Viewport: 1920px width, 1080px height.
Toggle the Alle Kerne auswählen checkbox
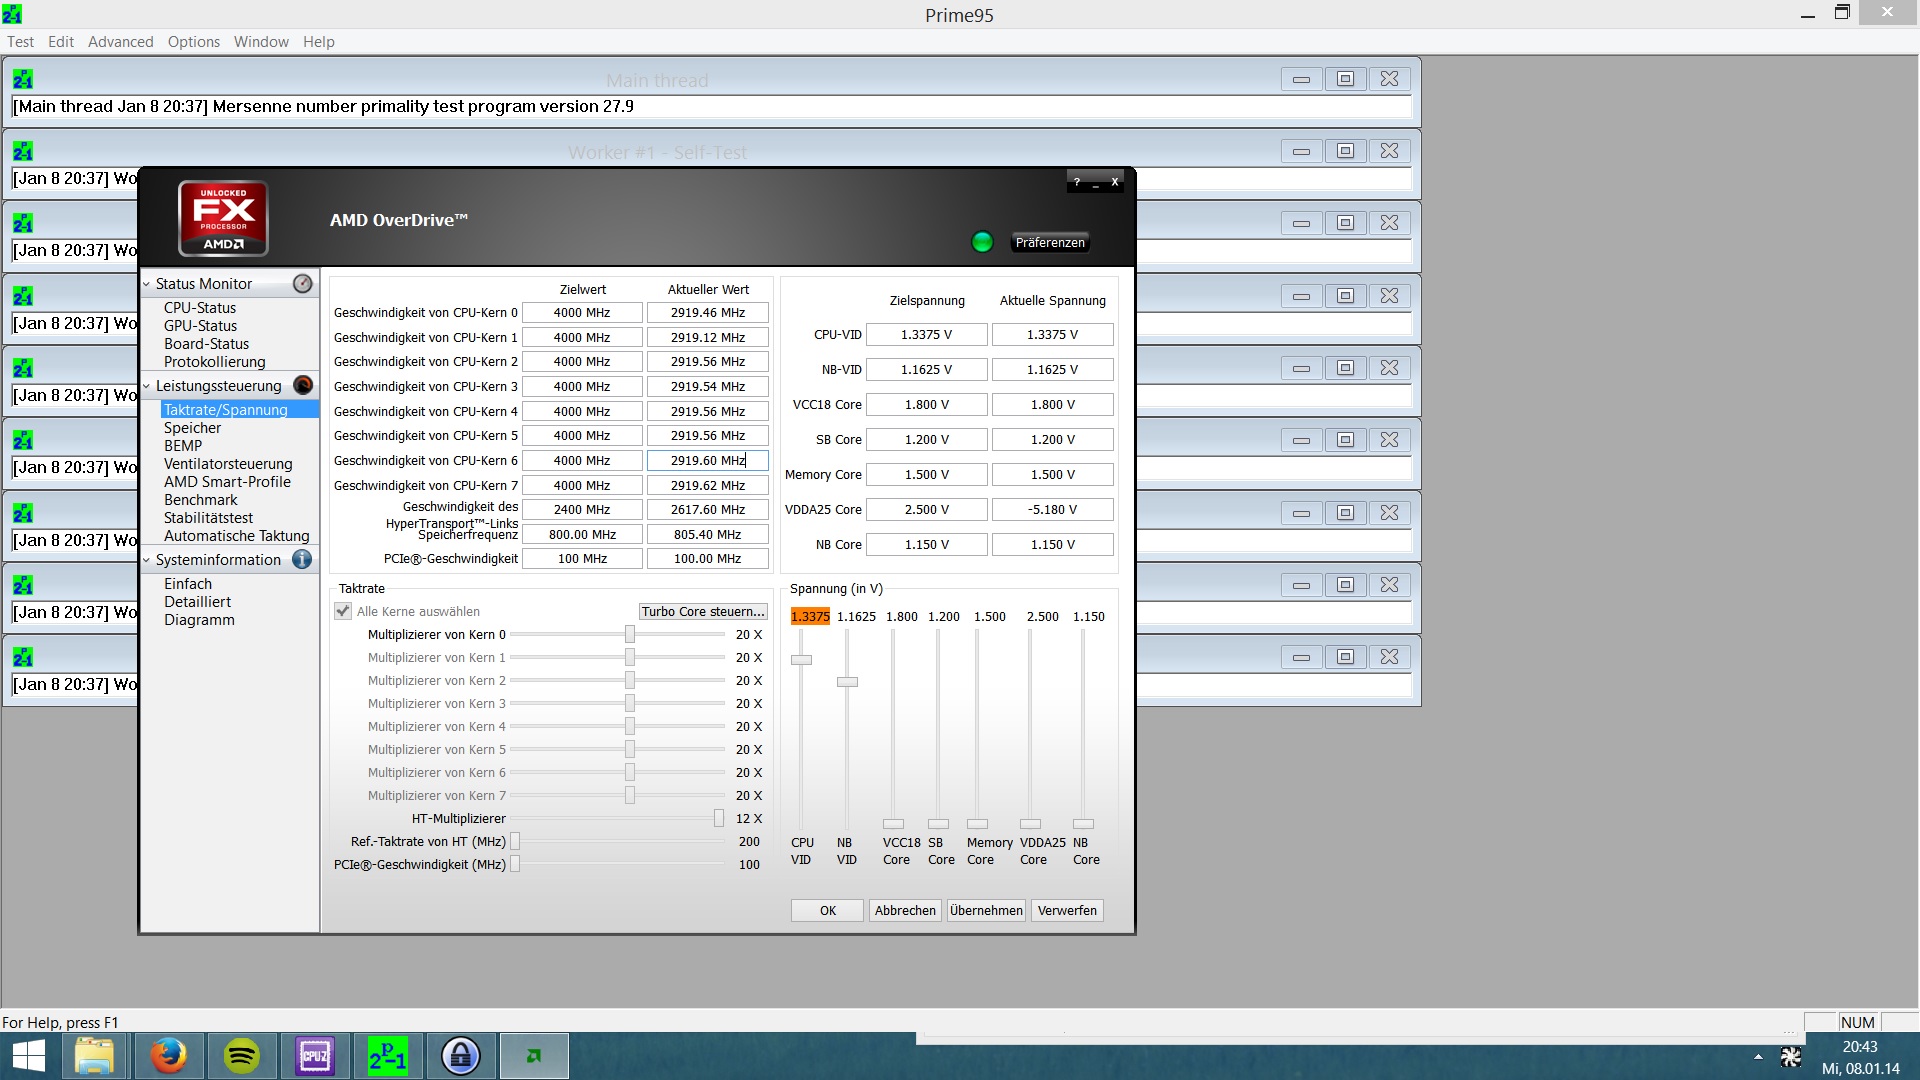click(x=343, y=611)
